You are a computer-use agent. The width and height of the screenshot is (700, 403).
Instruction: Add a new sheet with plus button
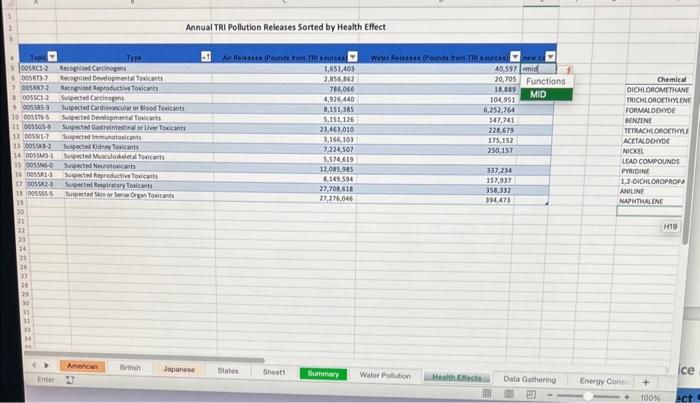(646, 382)
